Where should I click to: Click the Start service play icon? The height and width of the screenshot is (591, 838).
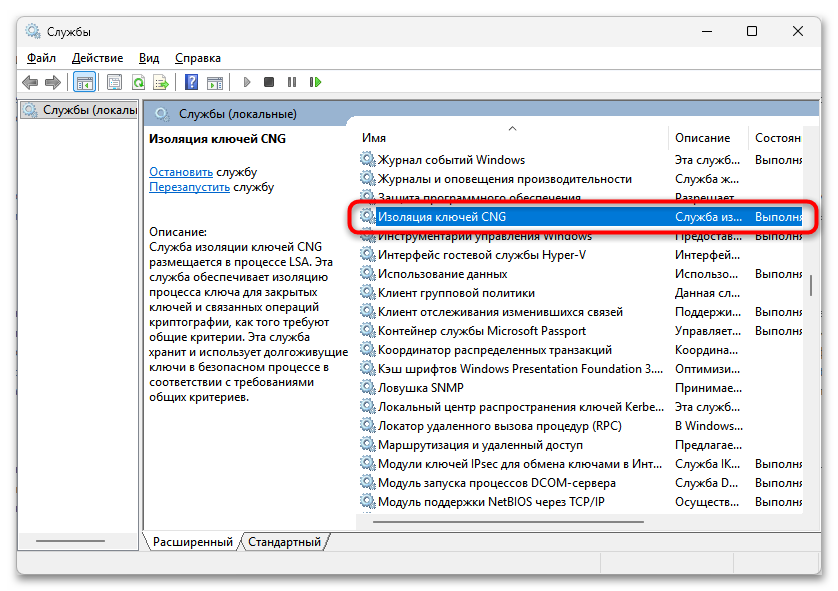pyautogui.click(x=246, y=82)
